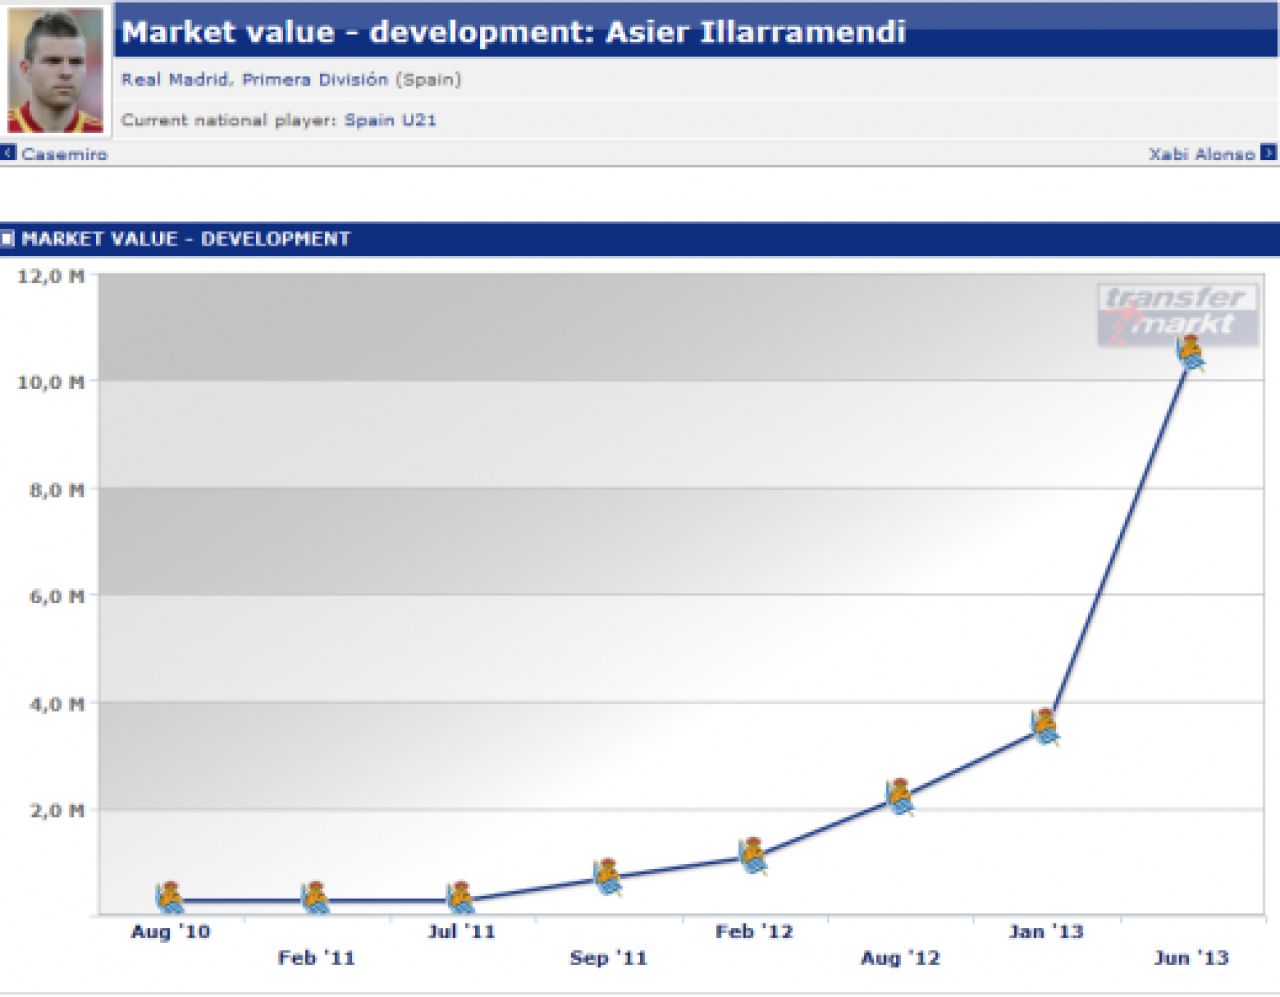The height and width of the screenshot is (997, 1280).
Task: Click the transfermarkt logo watermark
Action: (x=1177, y=313)
